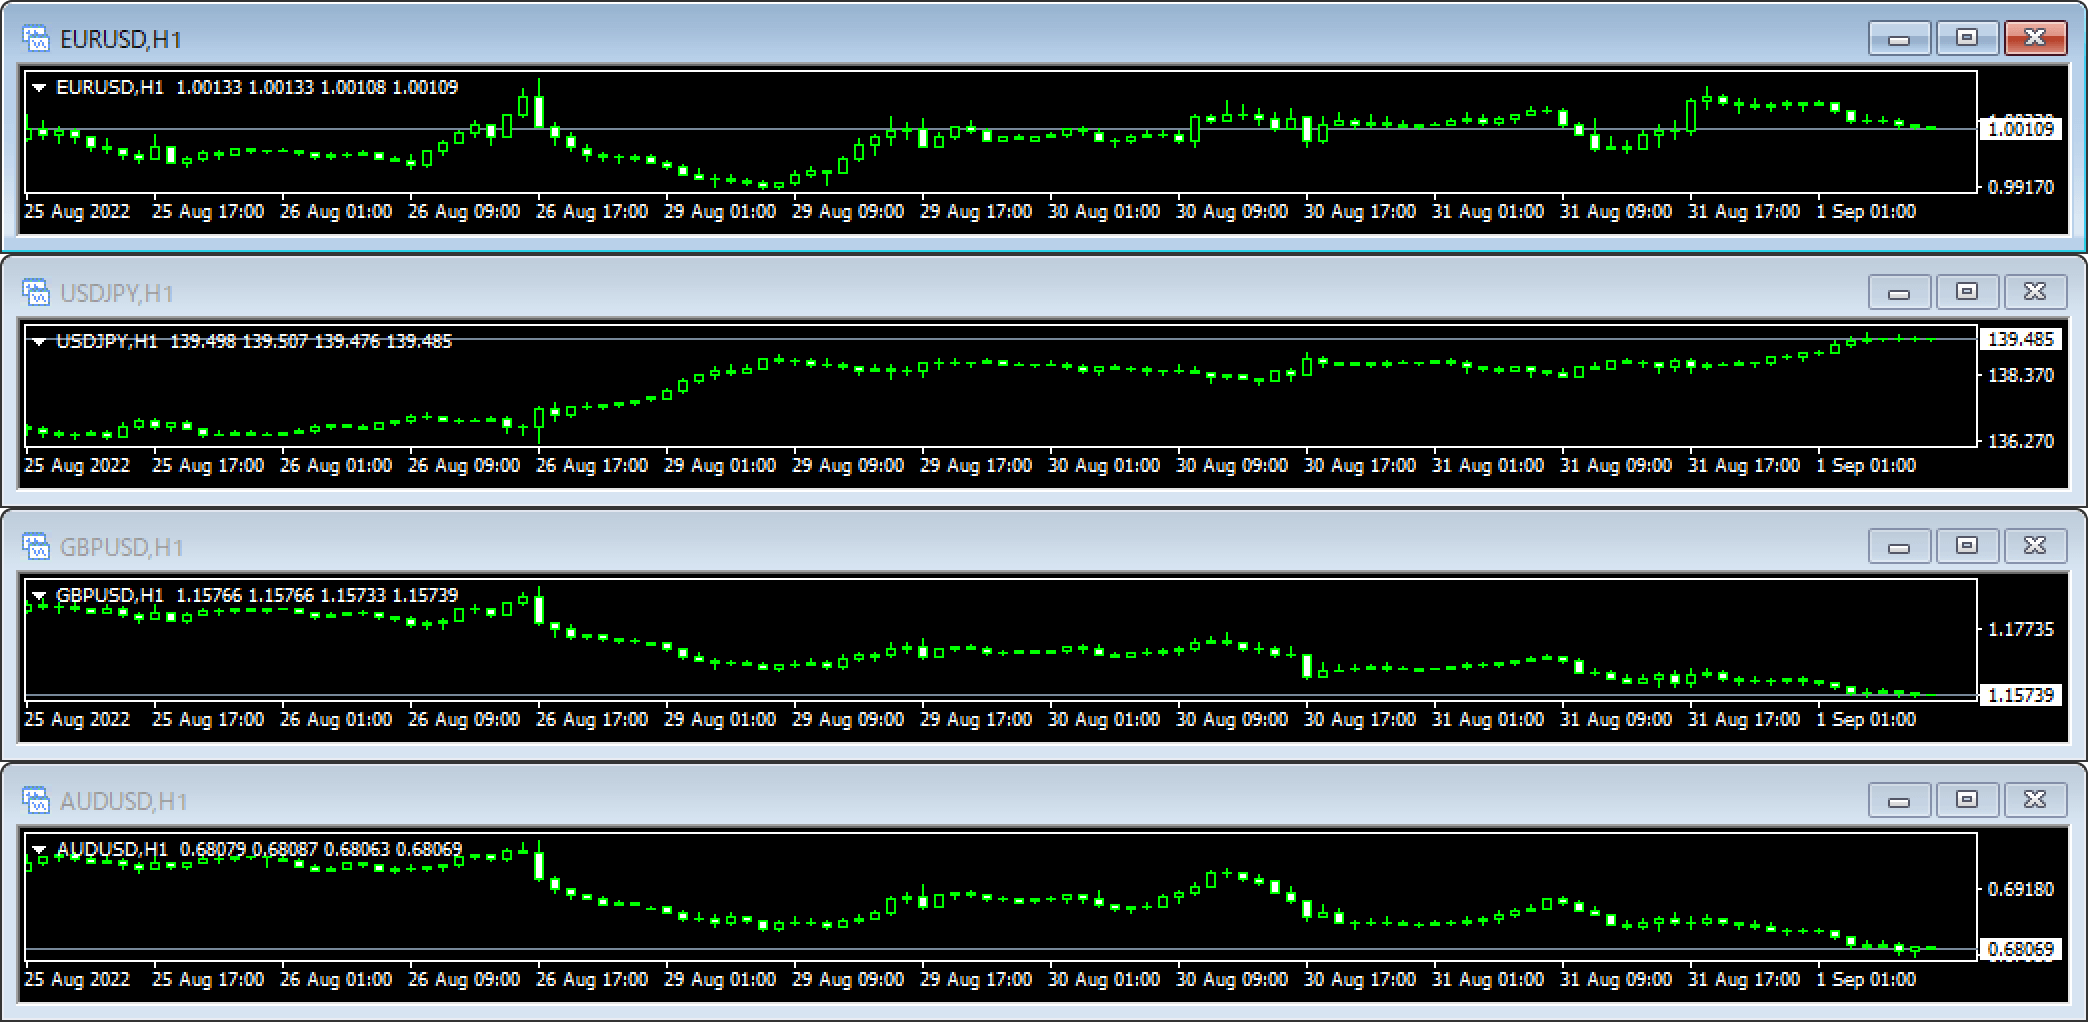Click the EURUSD,H1 chart window icon
The height and width of the screenshot is (1022, 2088).
[x=36, y=39]
